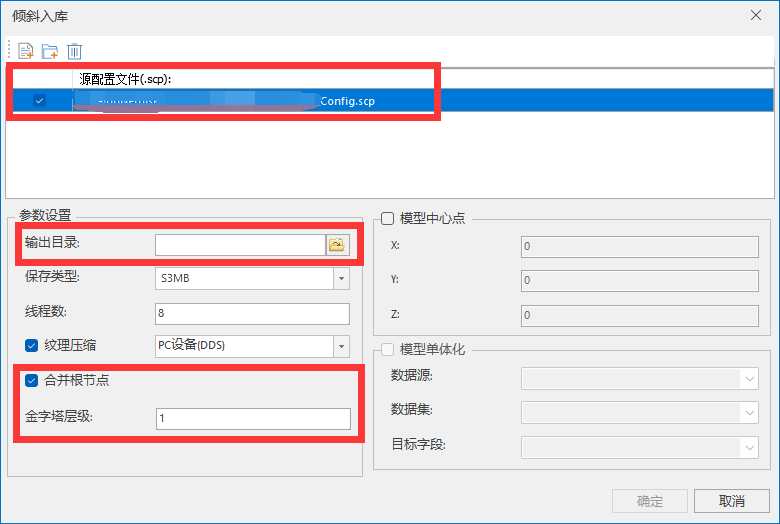Open the PC设备(DDS) texture compression dropdown
The height and width of the screenshot is (524, 780).
[341, 346]
